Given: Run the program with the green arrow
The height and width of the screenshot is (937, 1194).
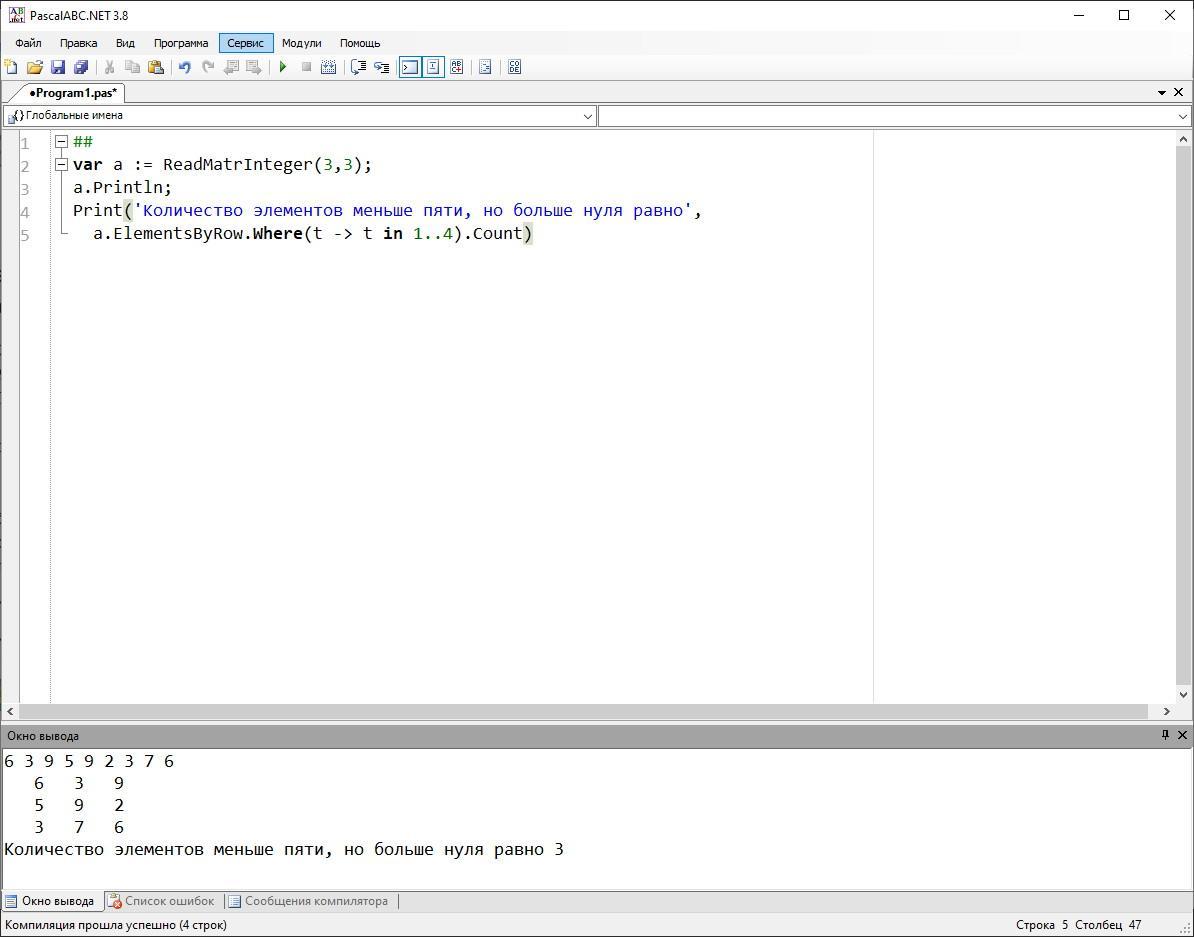Looking at the screenshot, I should click(x=283, y=67).
